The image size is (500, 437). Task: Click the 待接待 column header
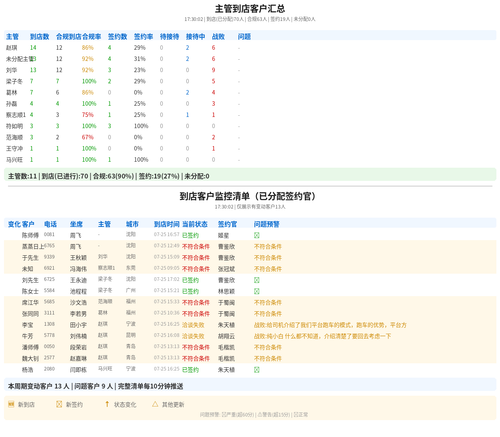170,37
